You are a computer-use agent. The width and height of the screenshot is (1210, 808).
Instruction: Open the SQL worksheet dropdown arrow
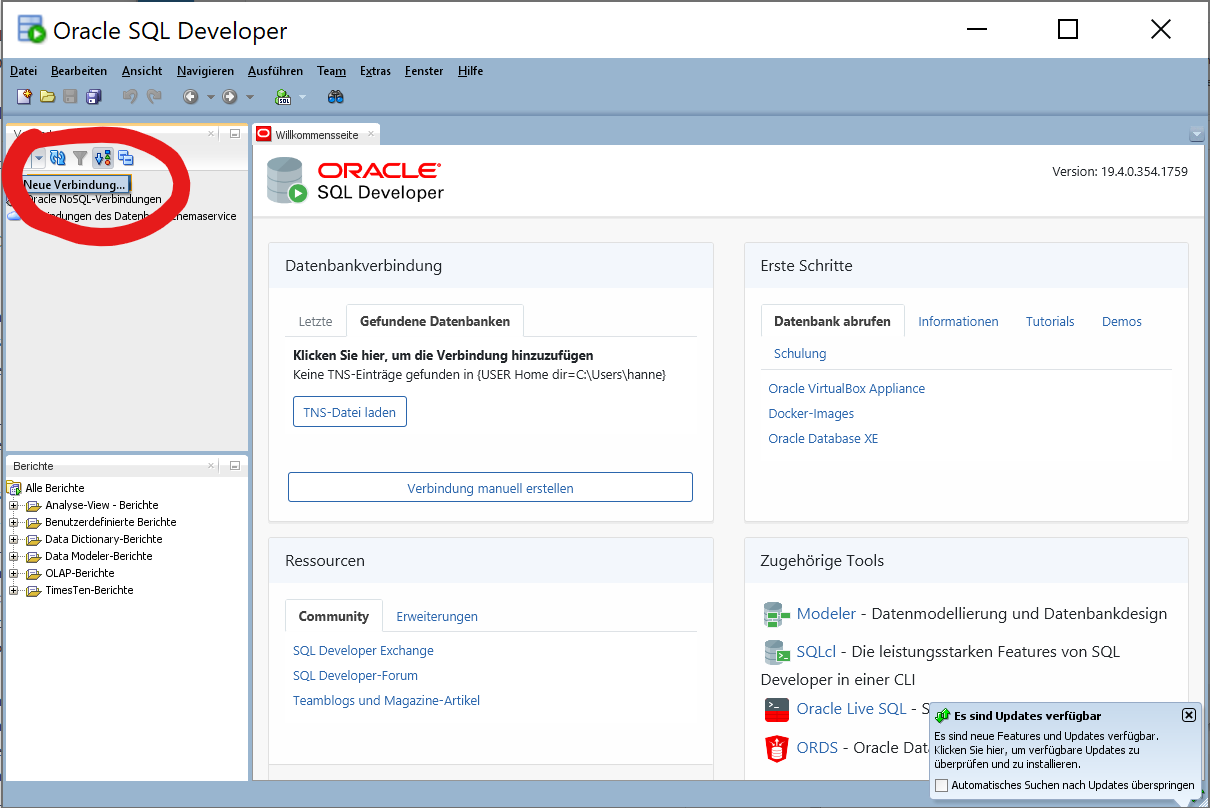[x=302, y=97]
